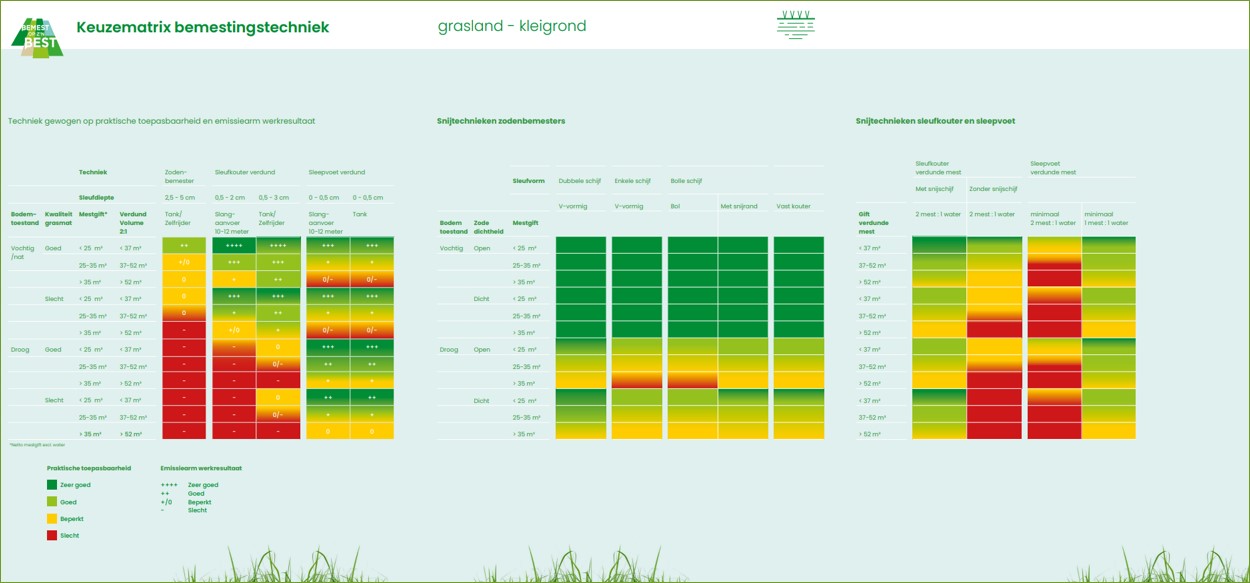
Task: Select the 'Sleepvoet verdund' column header
Action: [x=336, y=172]
